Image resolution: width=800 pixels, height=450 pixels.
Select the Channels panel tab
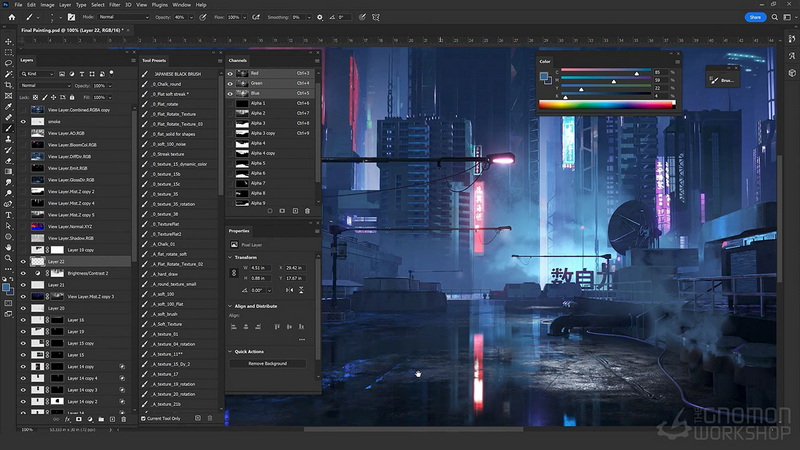pos(238,60)
